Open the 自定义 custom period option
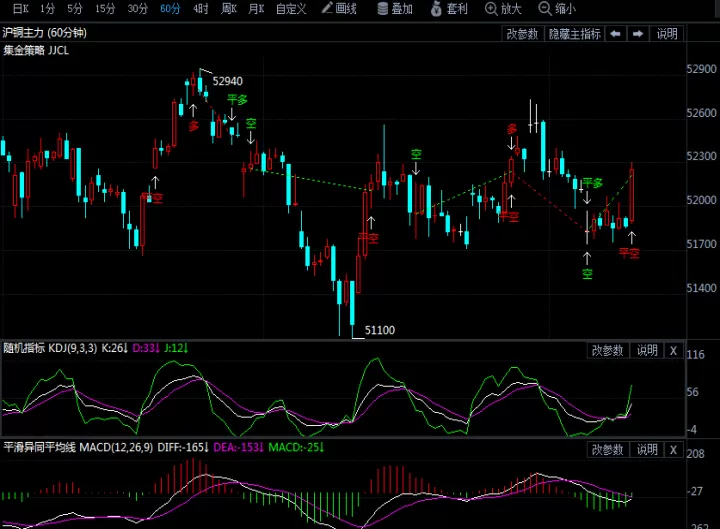The image size is (720, 529). click(x=291, y=8)
